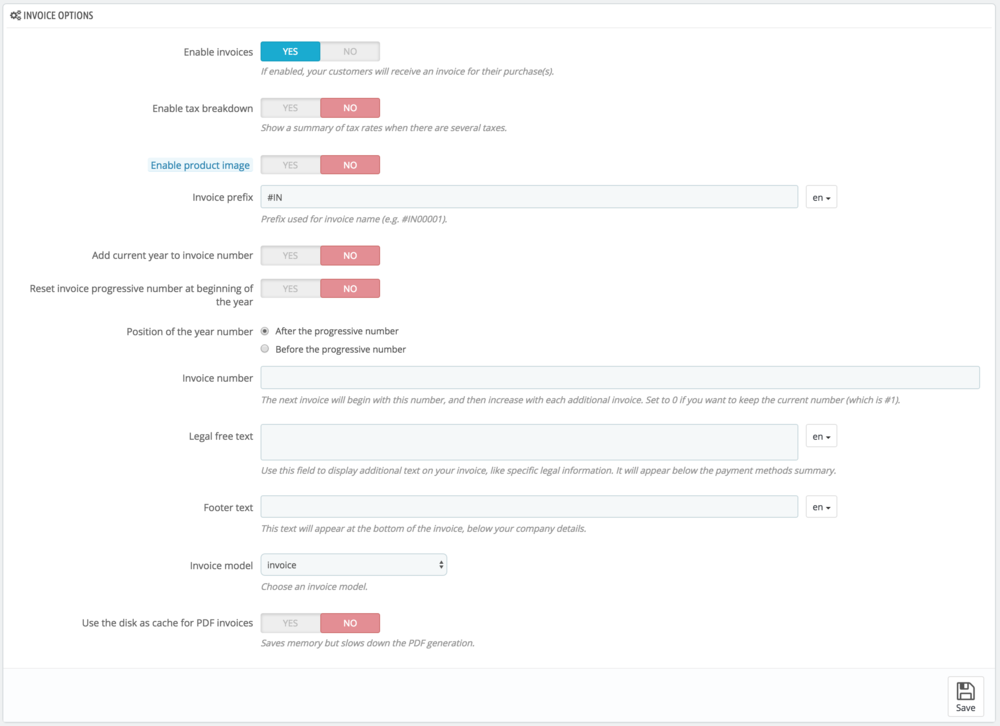This screenshot has width=1000, height=726.
Task: Enable using disk as cache for PDF invoices
Action: [x=289, y=622]
